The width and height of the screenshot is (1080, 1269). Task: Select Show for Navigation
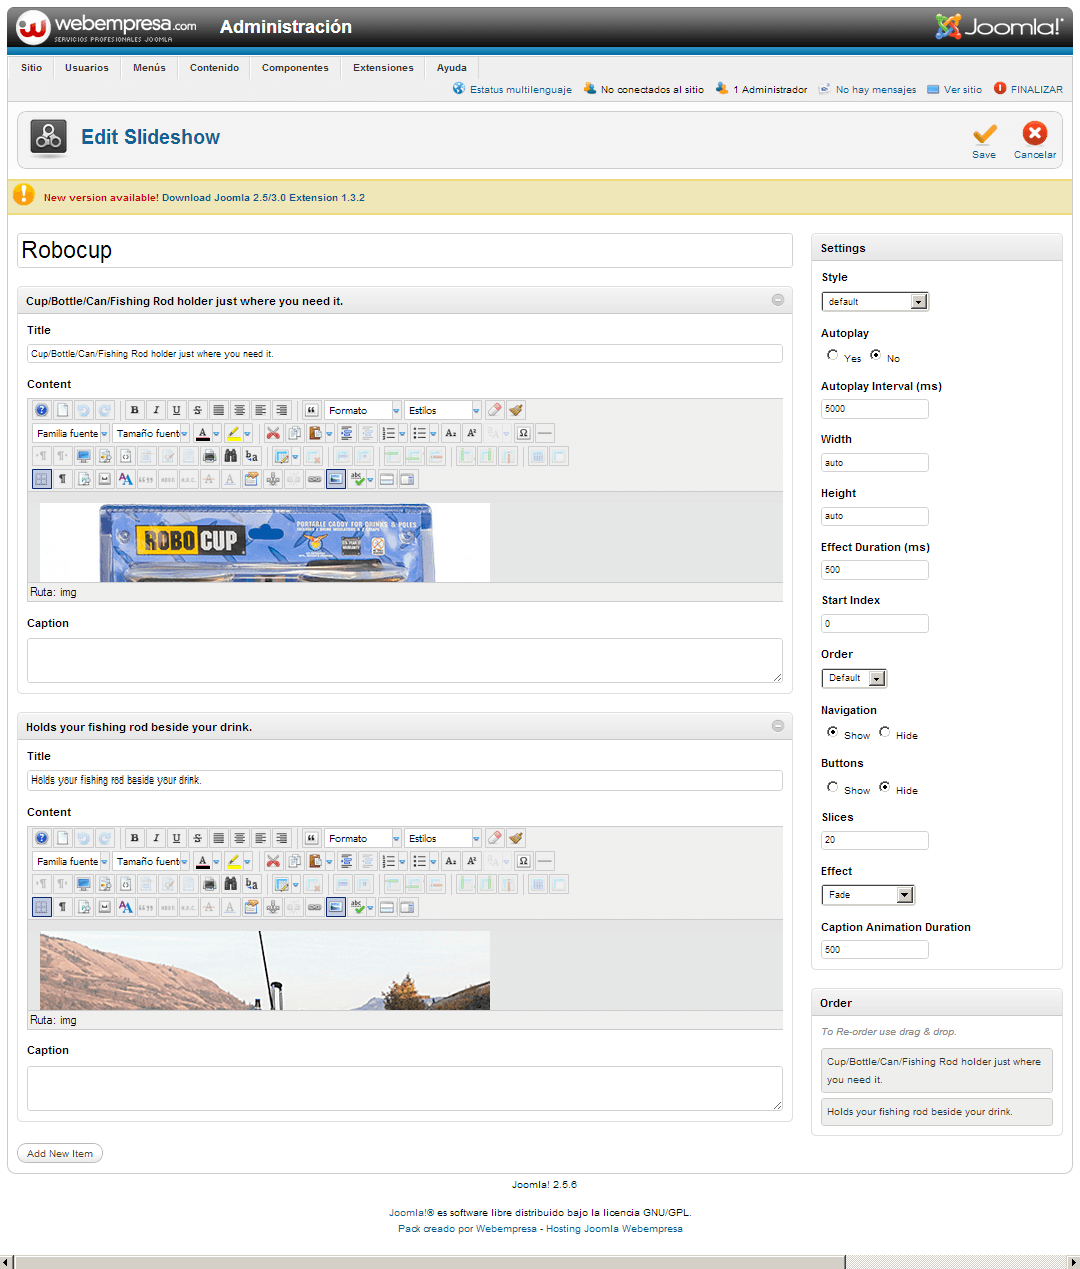click(x=832, y=732)
